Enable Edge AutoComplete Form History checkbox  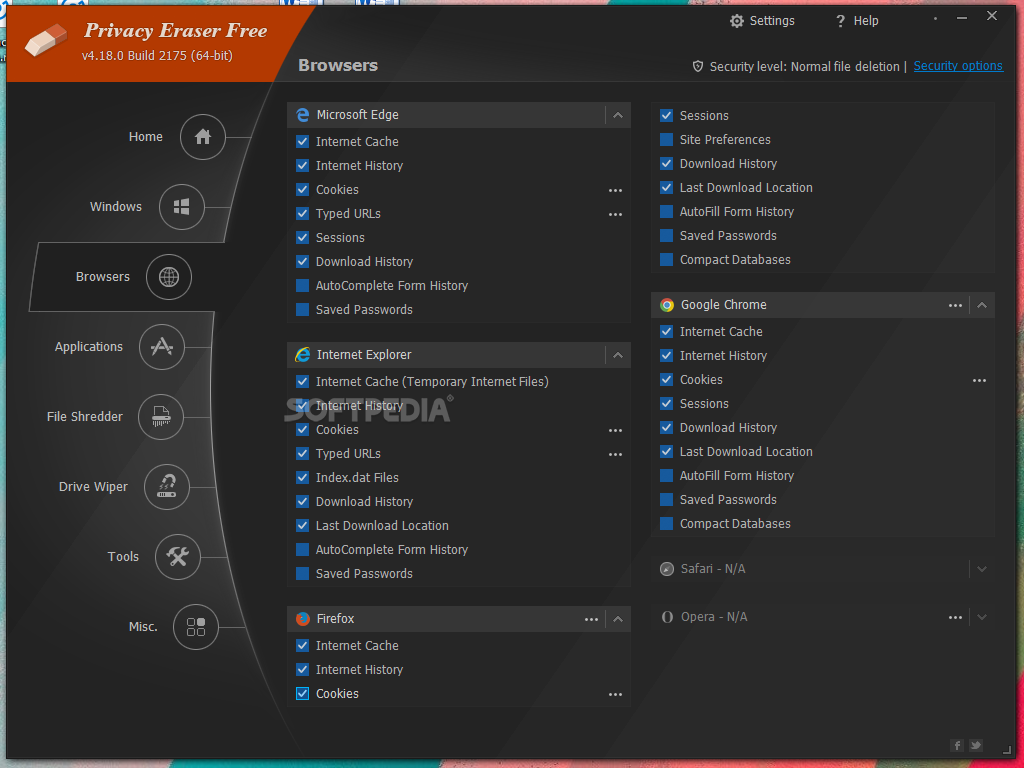(x=302, y=285)
